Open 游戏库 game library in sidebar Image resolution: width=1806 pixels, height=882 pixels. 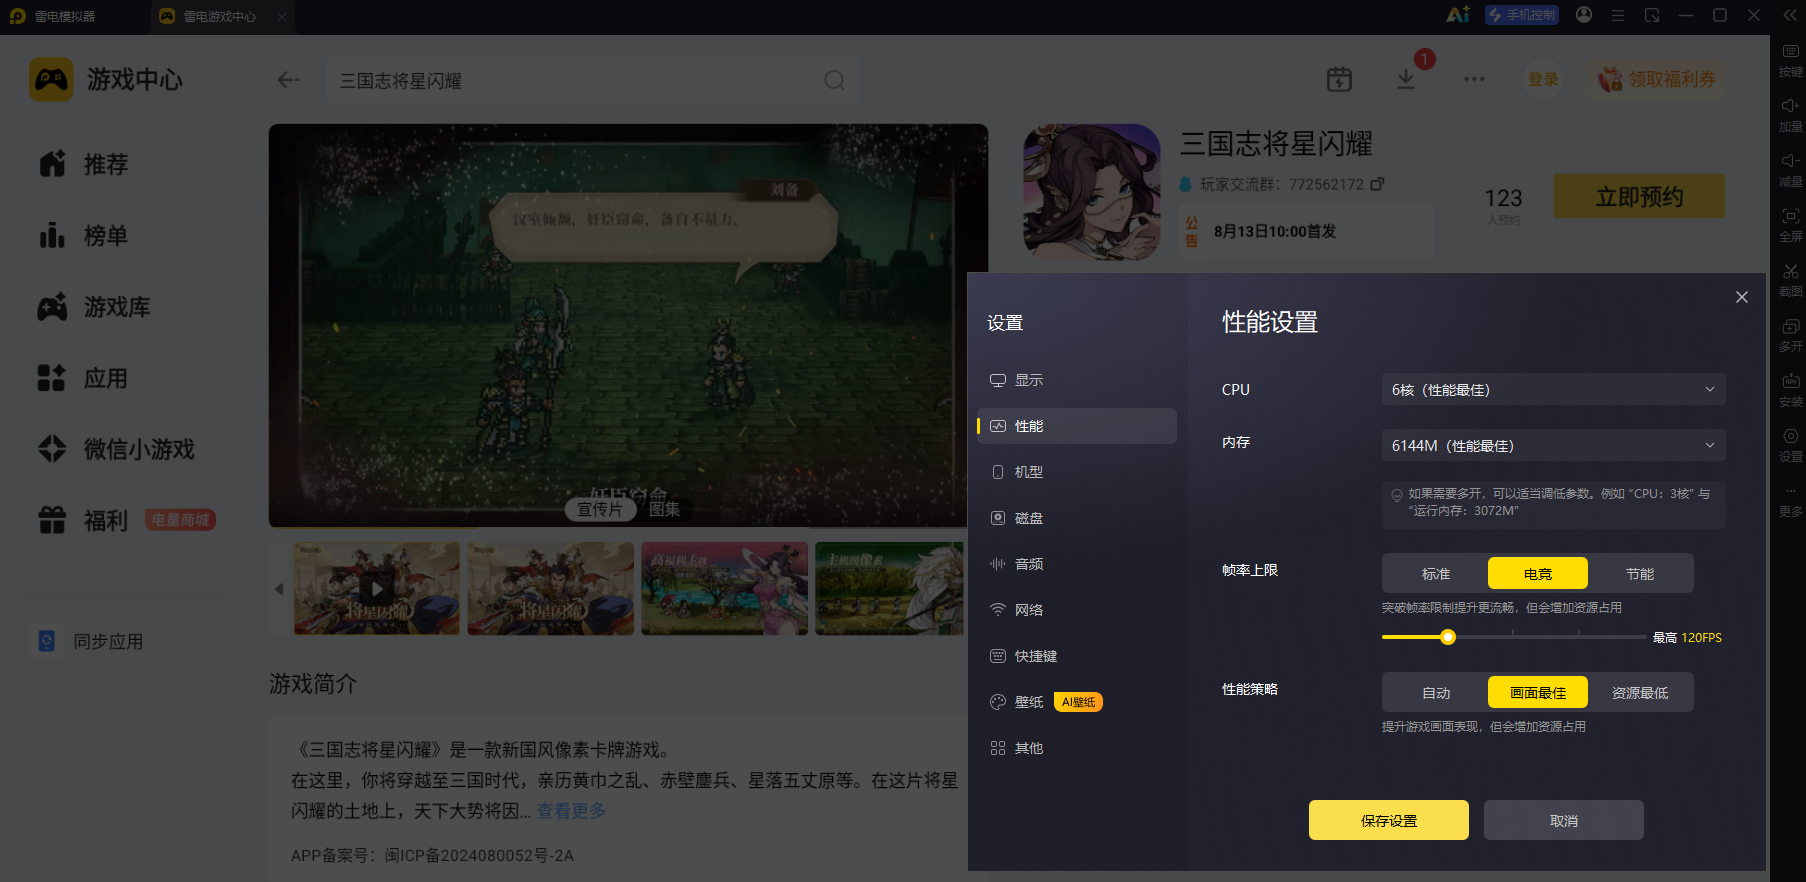click(94, 307)
